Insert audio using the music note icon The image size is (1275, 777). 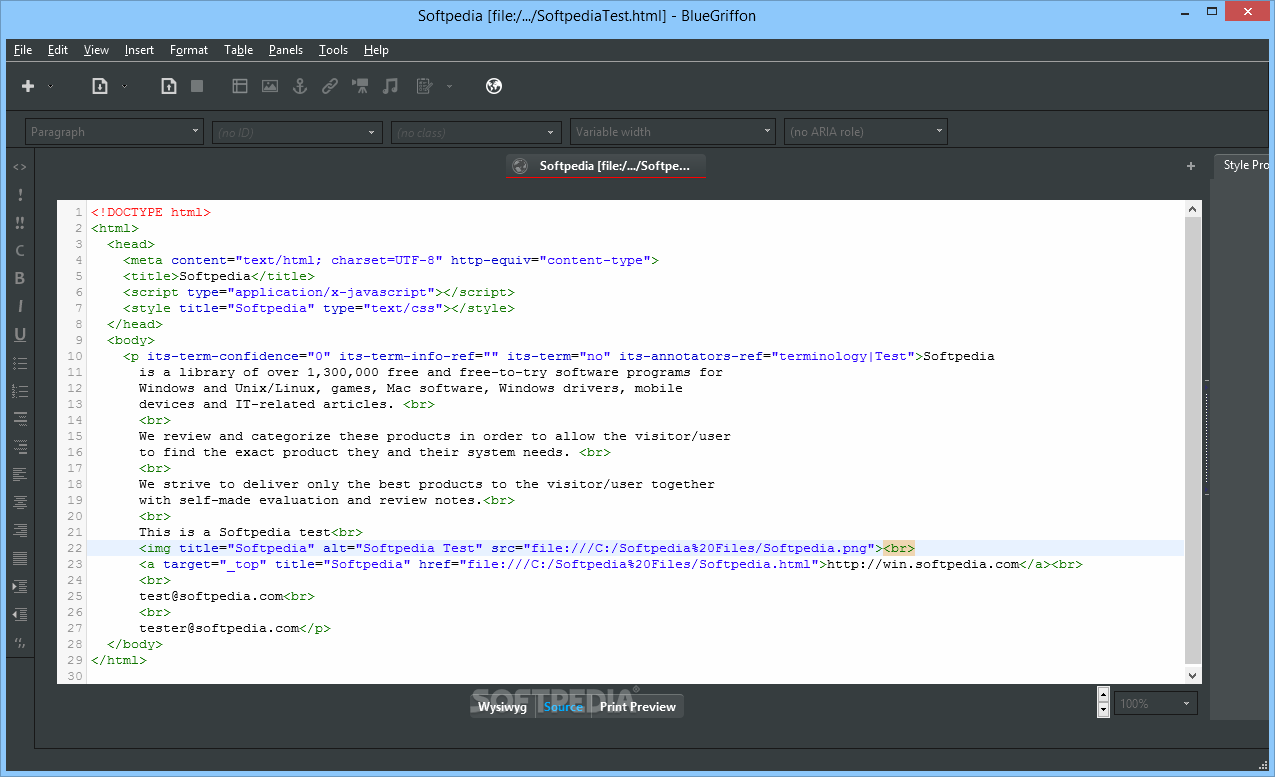pos(391,86)
